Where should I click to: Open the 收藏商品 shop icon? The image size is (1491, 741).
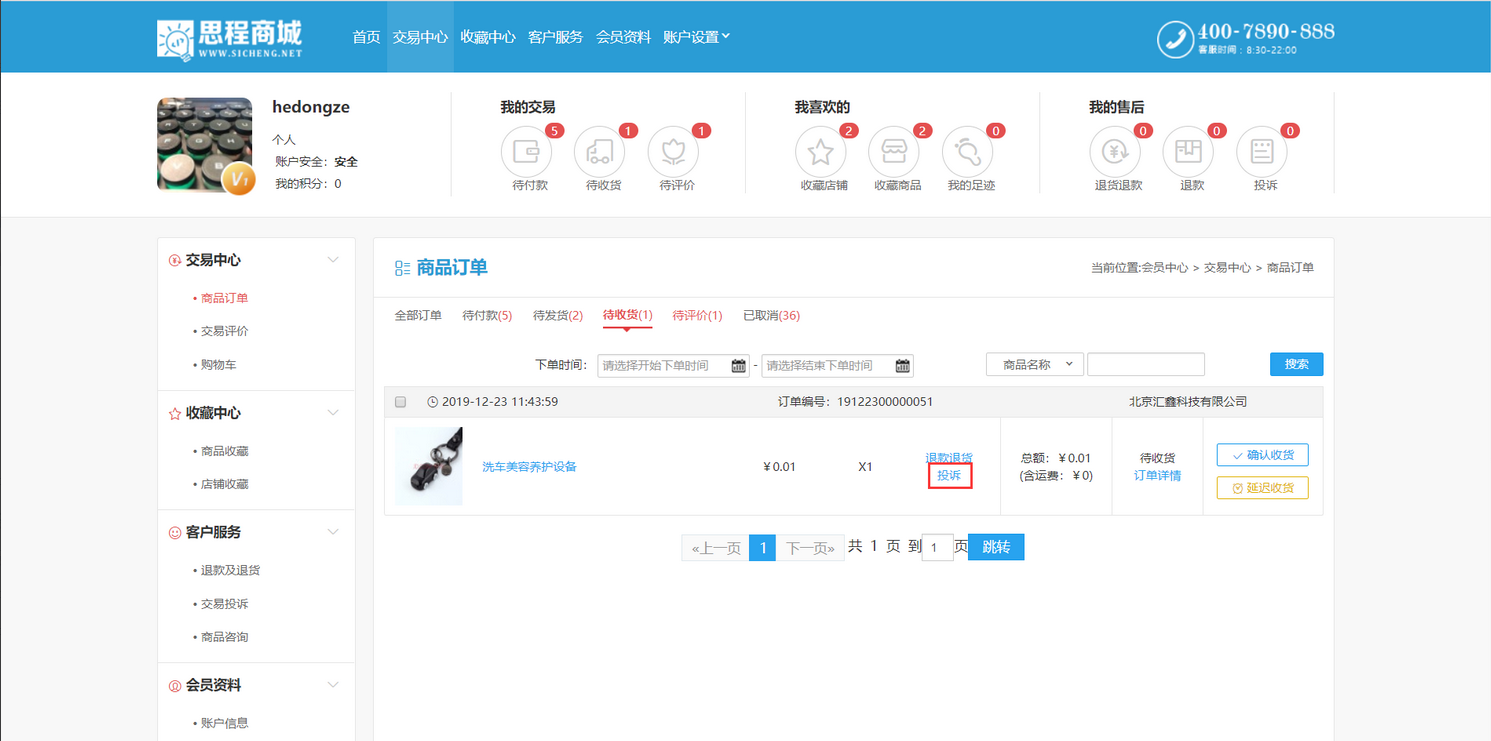click(894, 152)
